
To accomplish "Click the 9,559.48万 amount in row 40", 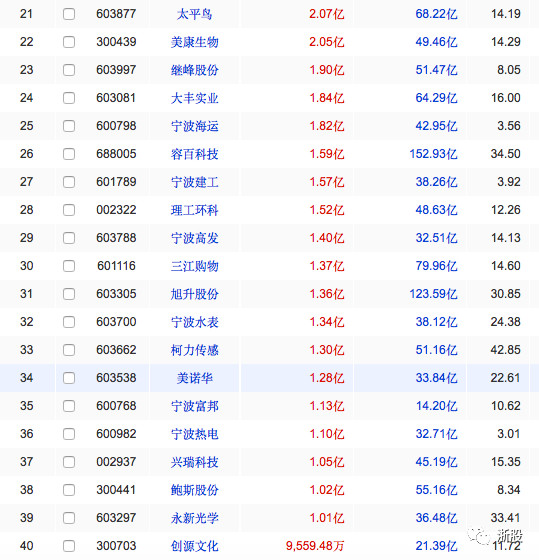I will (x=315, y=546).
